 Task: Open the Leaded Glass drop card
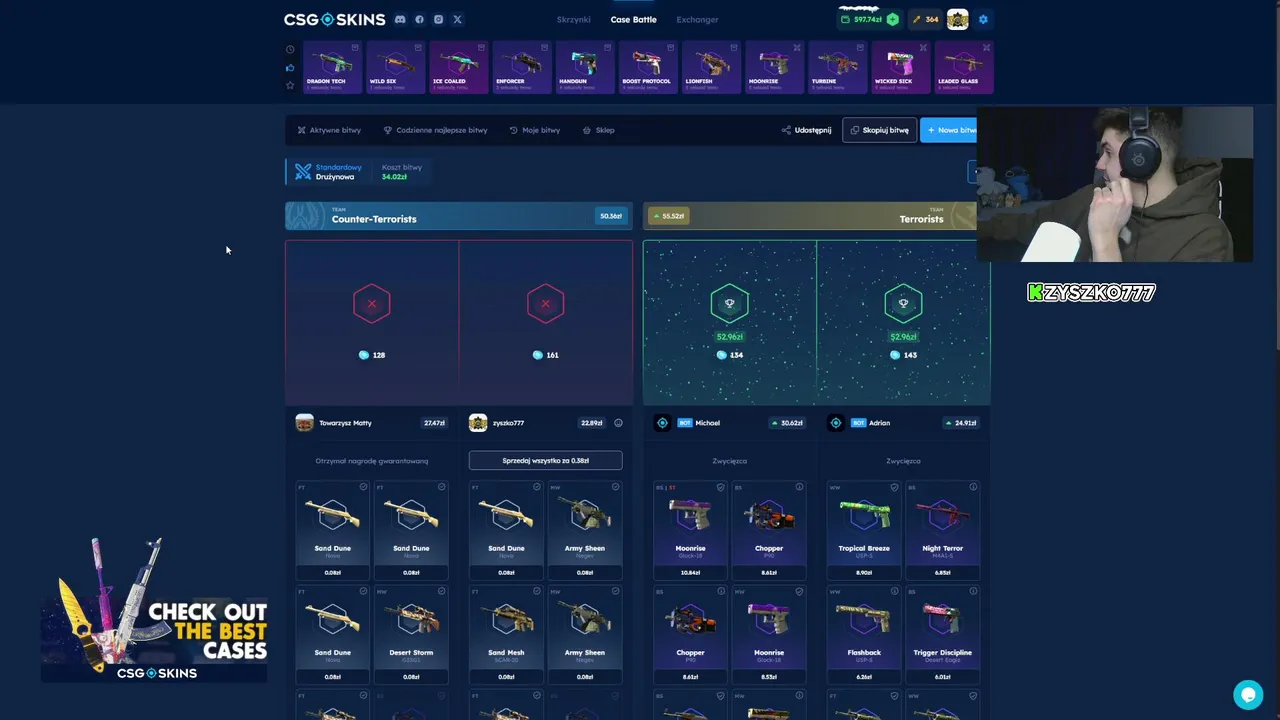(x=962, y=67)
